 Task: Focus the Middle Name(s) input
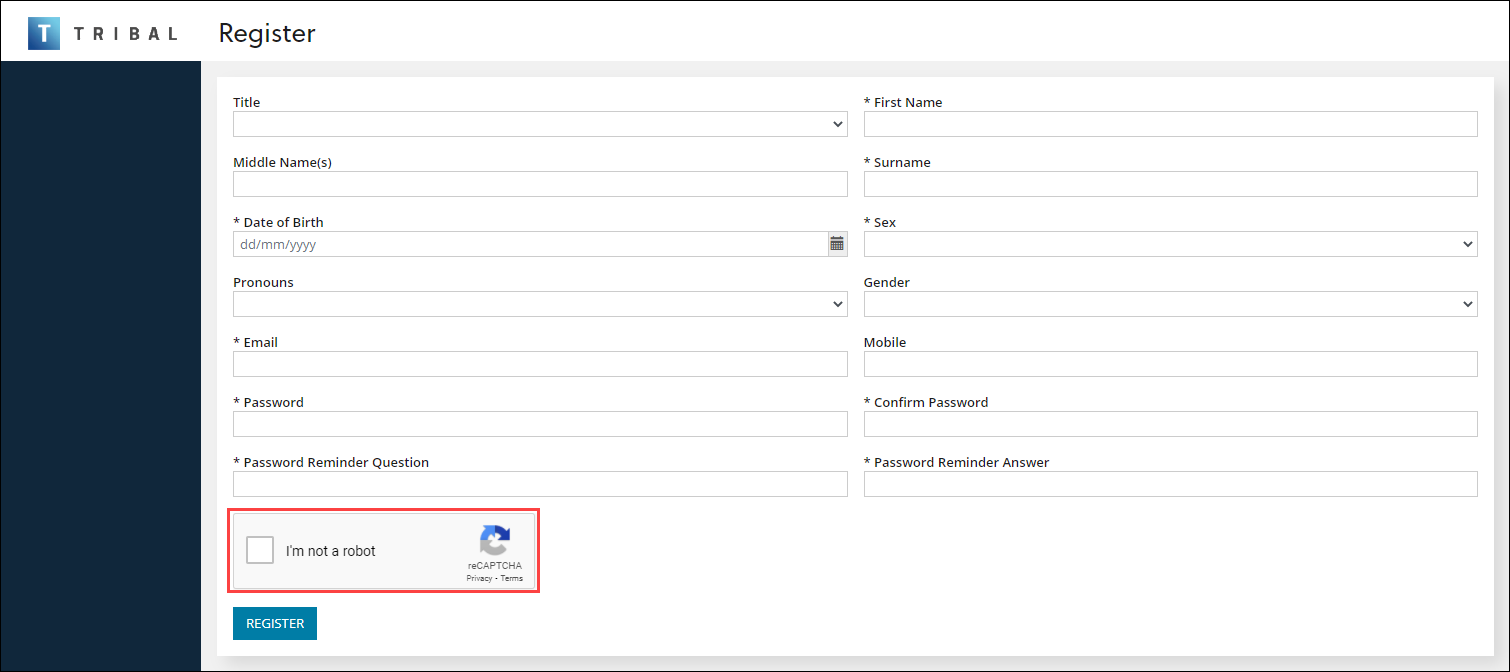click(x=540, y=184)
